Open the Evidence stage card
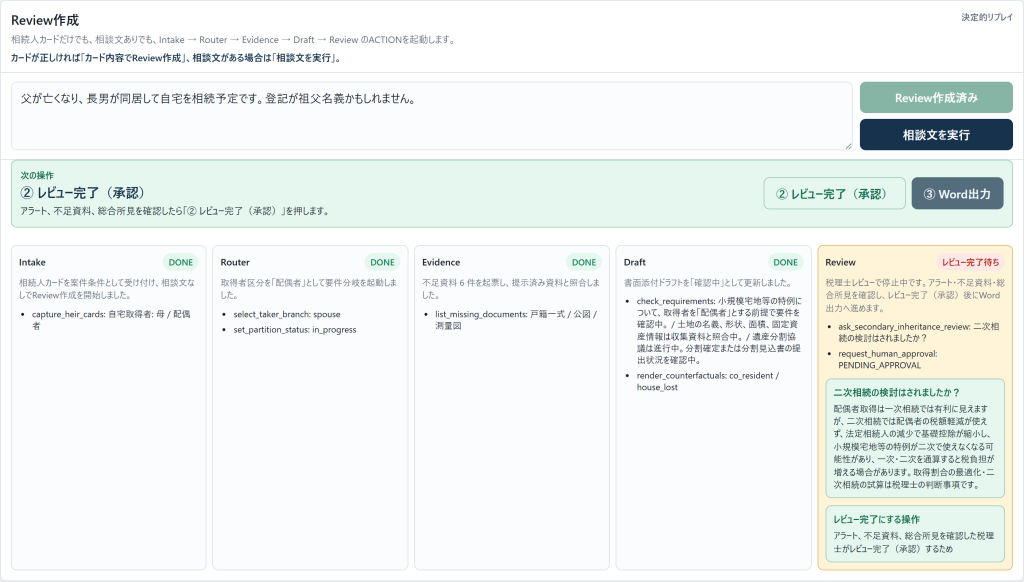 click(512, 408)
